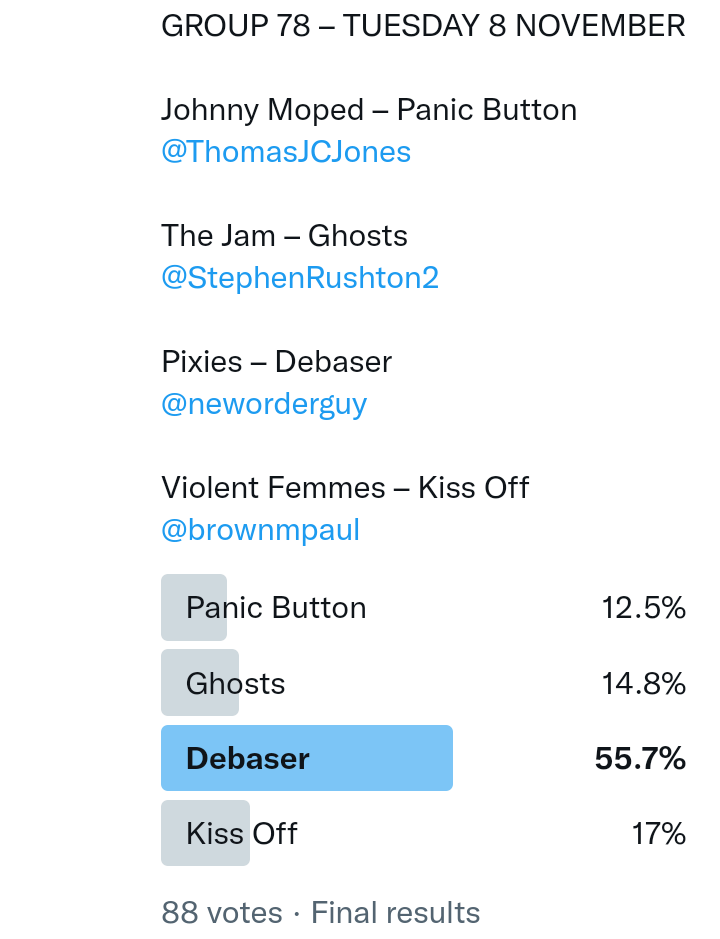Click the Final results label
This screenshot has width=720, height=939.
pos(396,913)
